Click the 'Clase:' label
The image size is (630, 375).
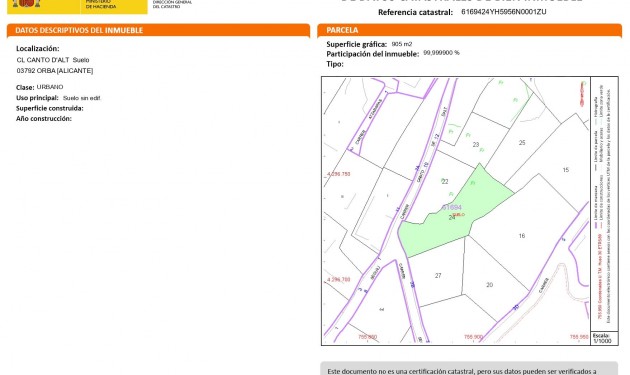(x=25, y=88)
